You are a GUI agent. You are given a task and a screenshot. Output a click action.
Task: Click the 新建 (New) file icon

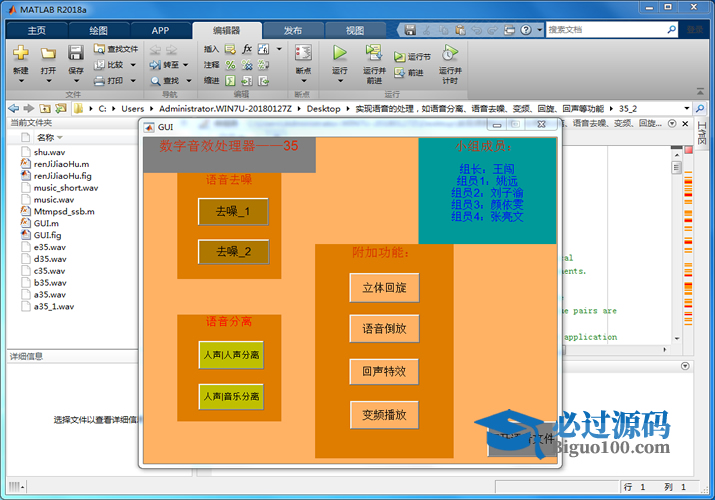point(21,53)
